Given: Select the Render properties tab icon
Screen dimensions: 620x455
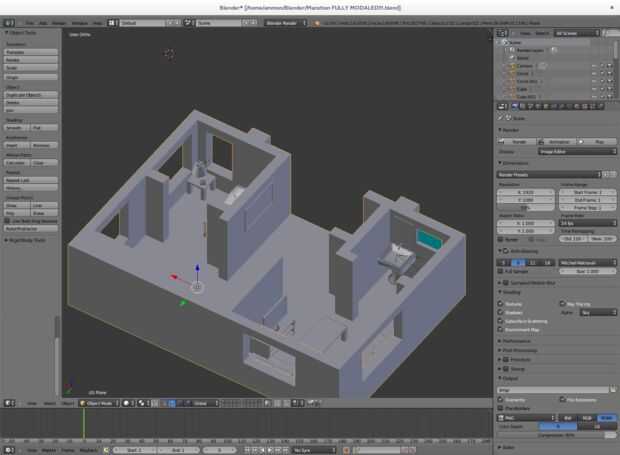Looking at the screenshot, I should [x=515, y=106].
